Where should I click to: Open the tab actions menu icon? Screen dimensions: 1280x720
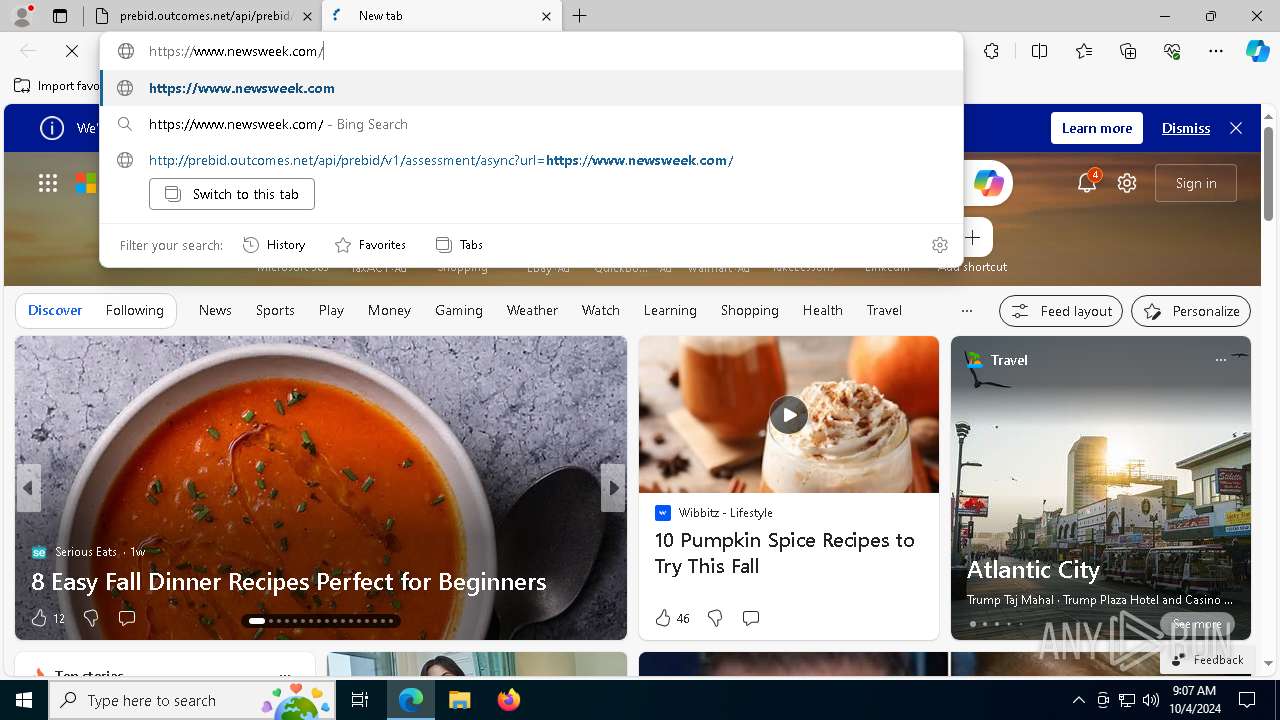pyautogui.click(x=60, y=16)
